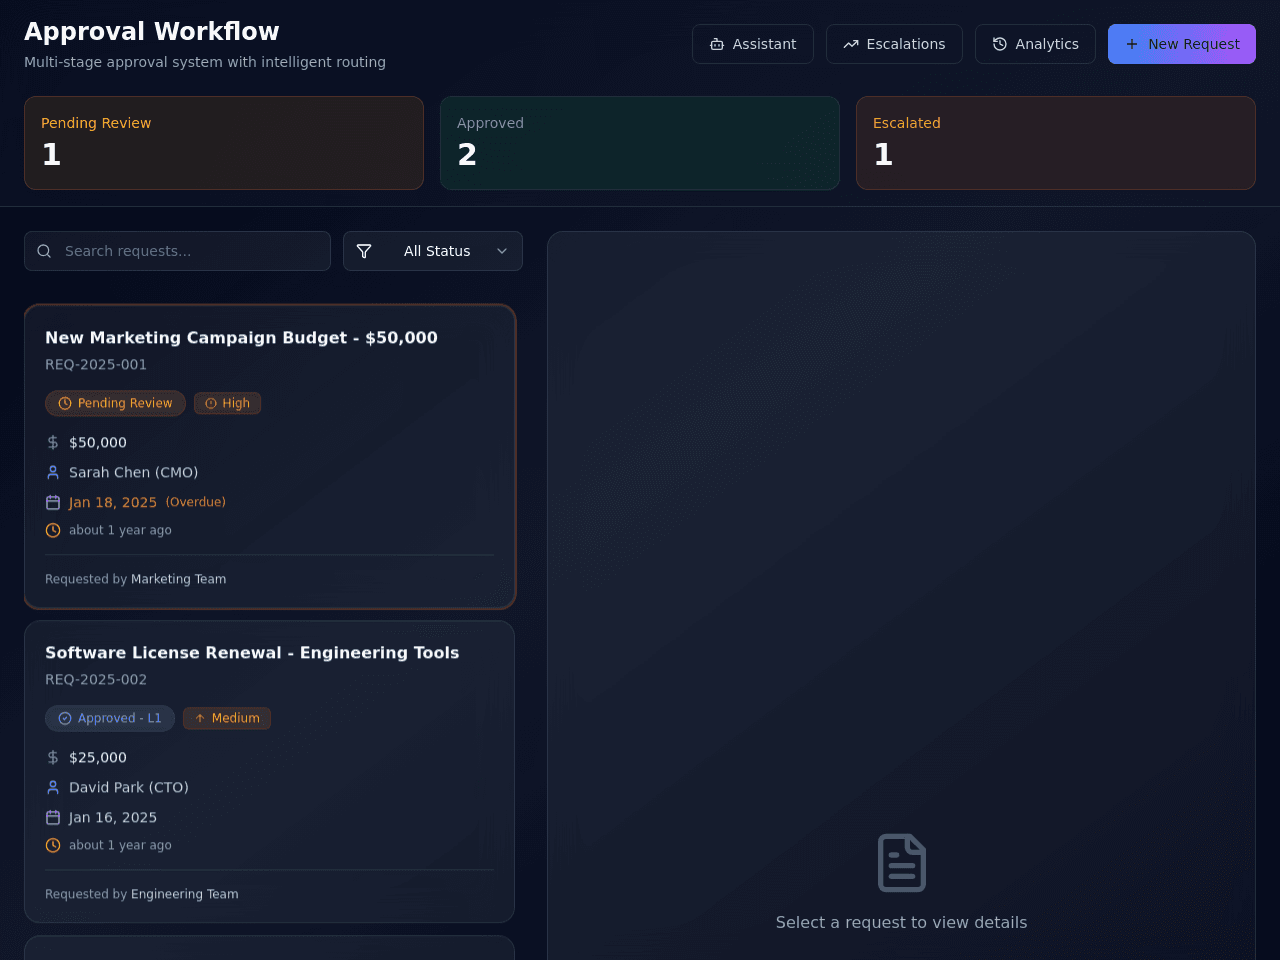Click the chevron on the All Status dropdown
This screenshot has width=1280, height=960.
[x=502, y=251]
